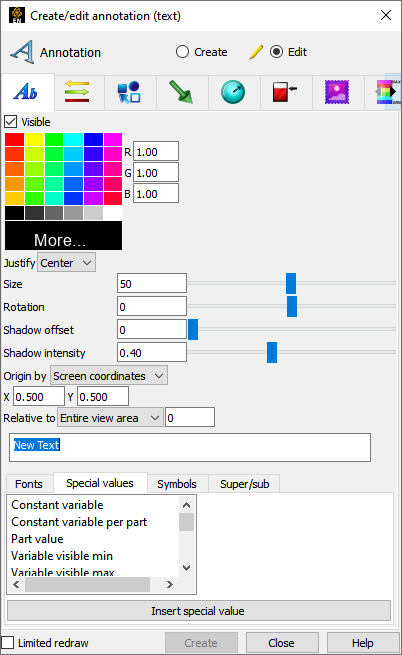The image size is (402, 655).
Task: Click the R color value field
Action: (x=156, y=151)
